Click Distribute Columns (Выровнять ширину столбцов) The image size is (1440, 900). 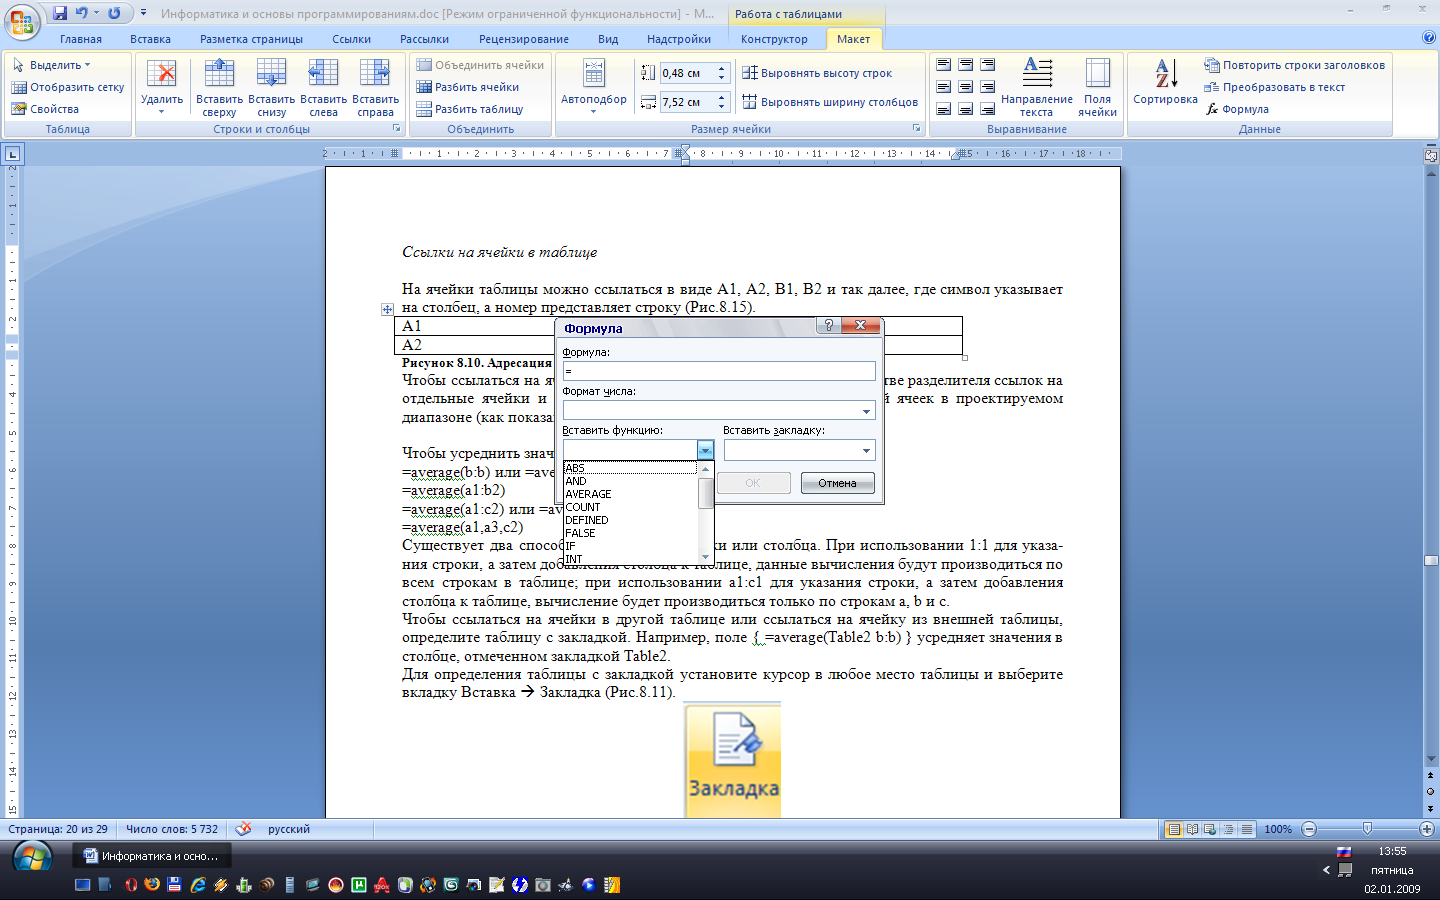[x=830, y=102]
